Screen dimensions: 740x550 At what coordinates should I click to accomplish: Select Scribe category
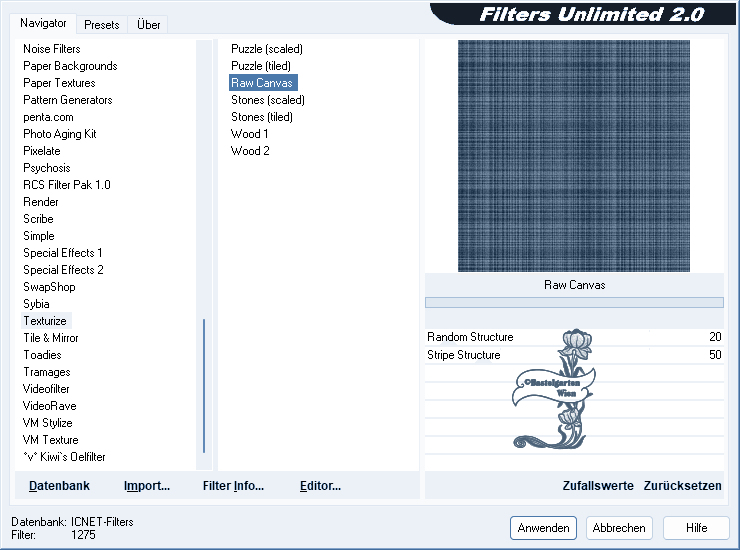(38, 219)
